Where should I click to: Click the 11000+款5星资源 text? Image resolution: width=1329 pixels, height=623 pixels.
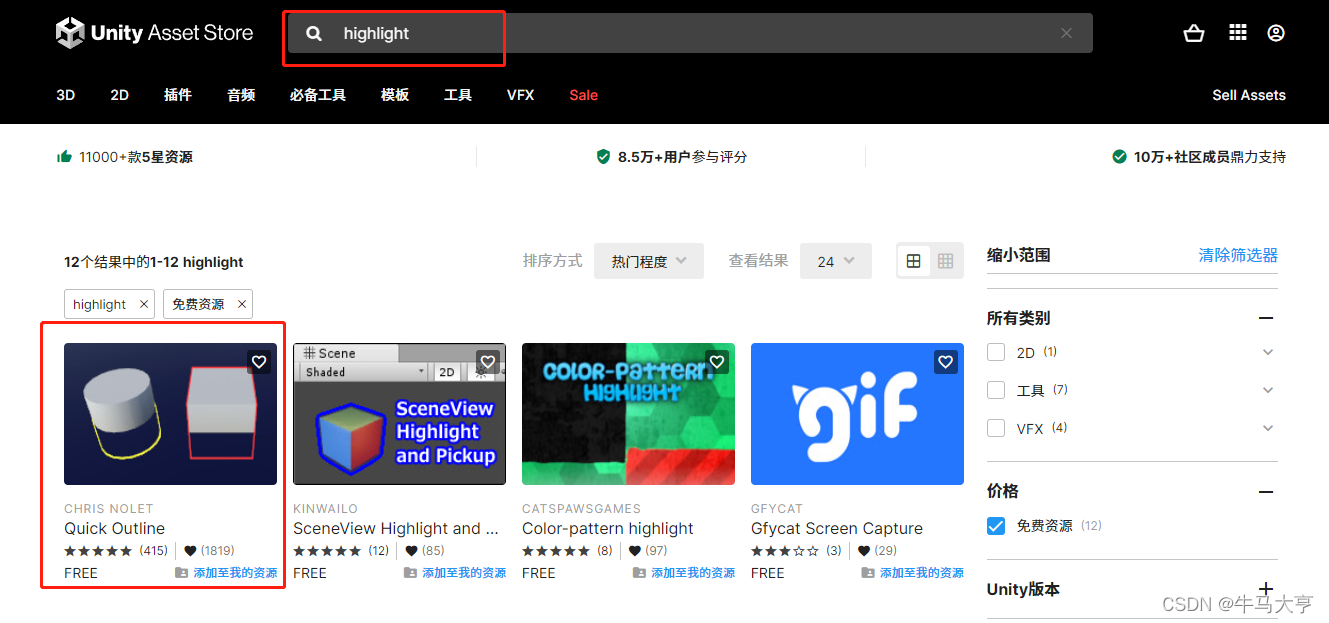click(x=136, y=157)
